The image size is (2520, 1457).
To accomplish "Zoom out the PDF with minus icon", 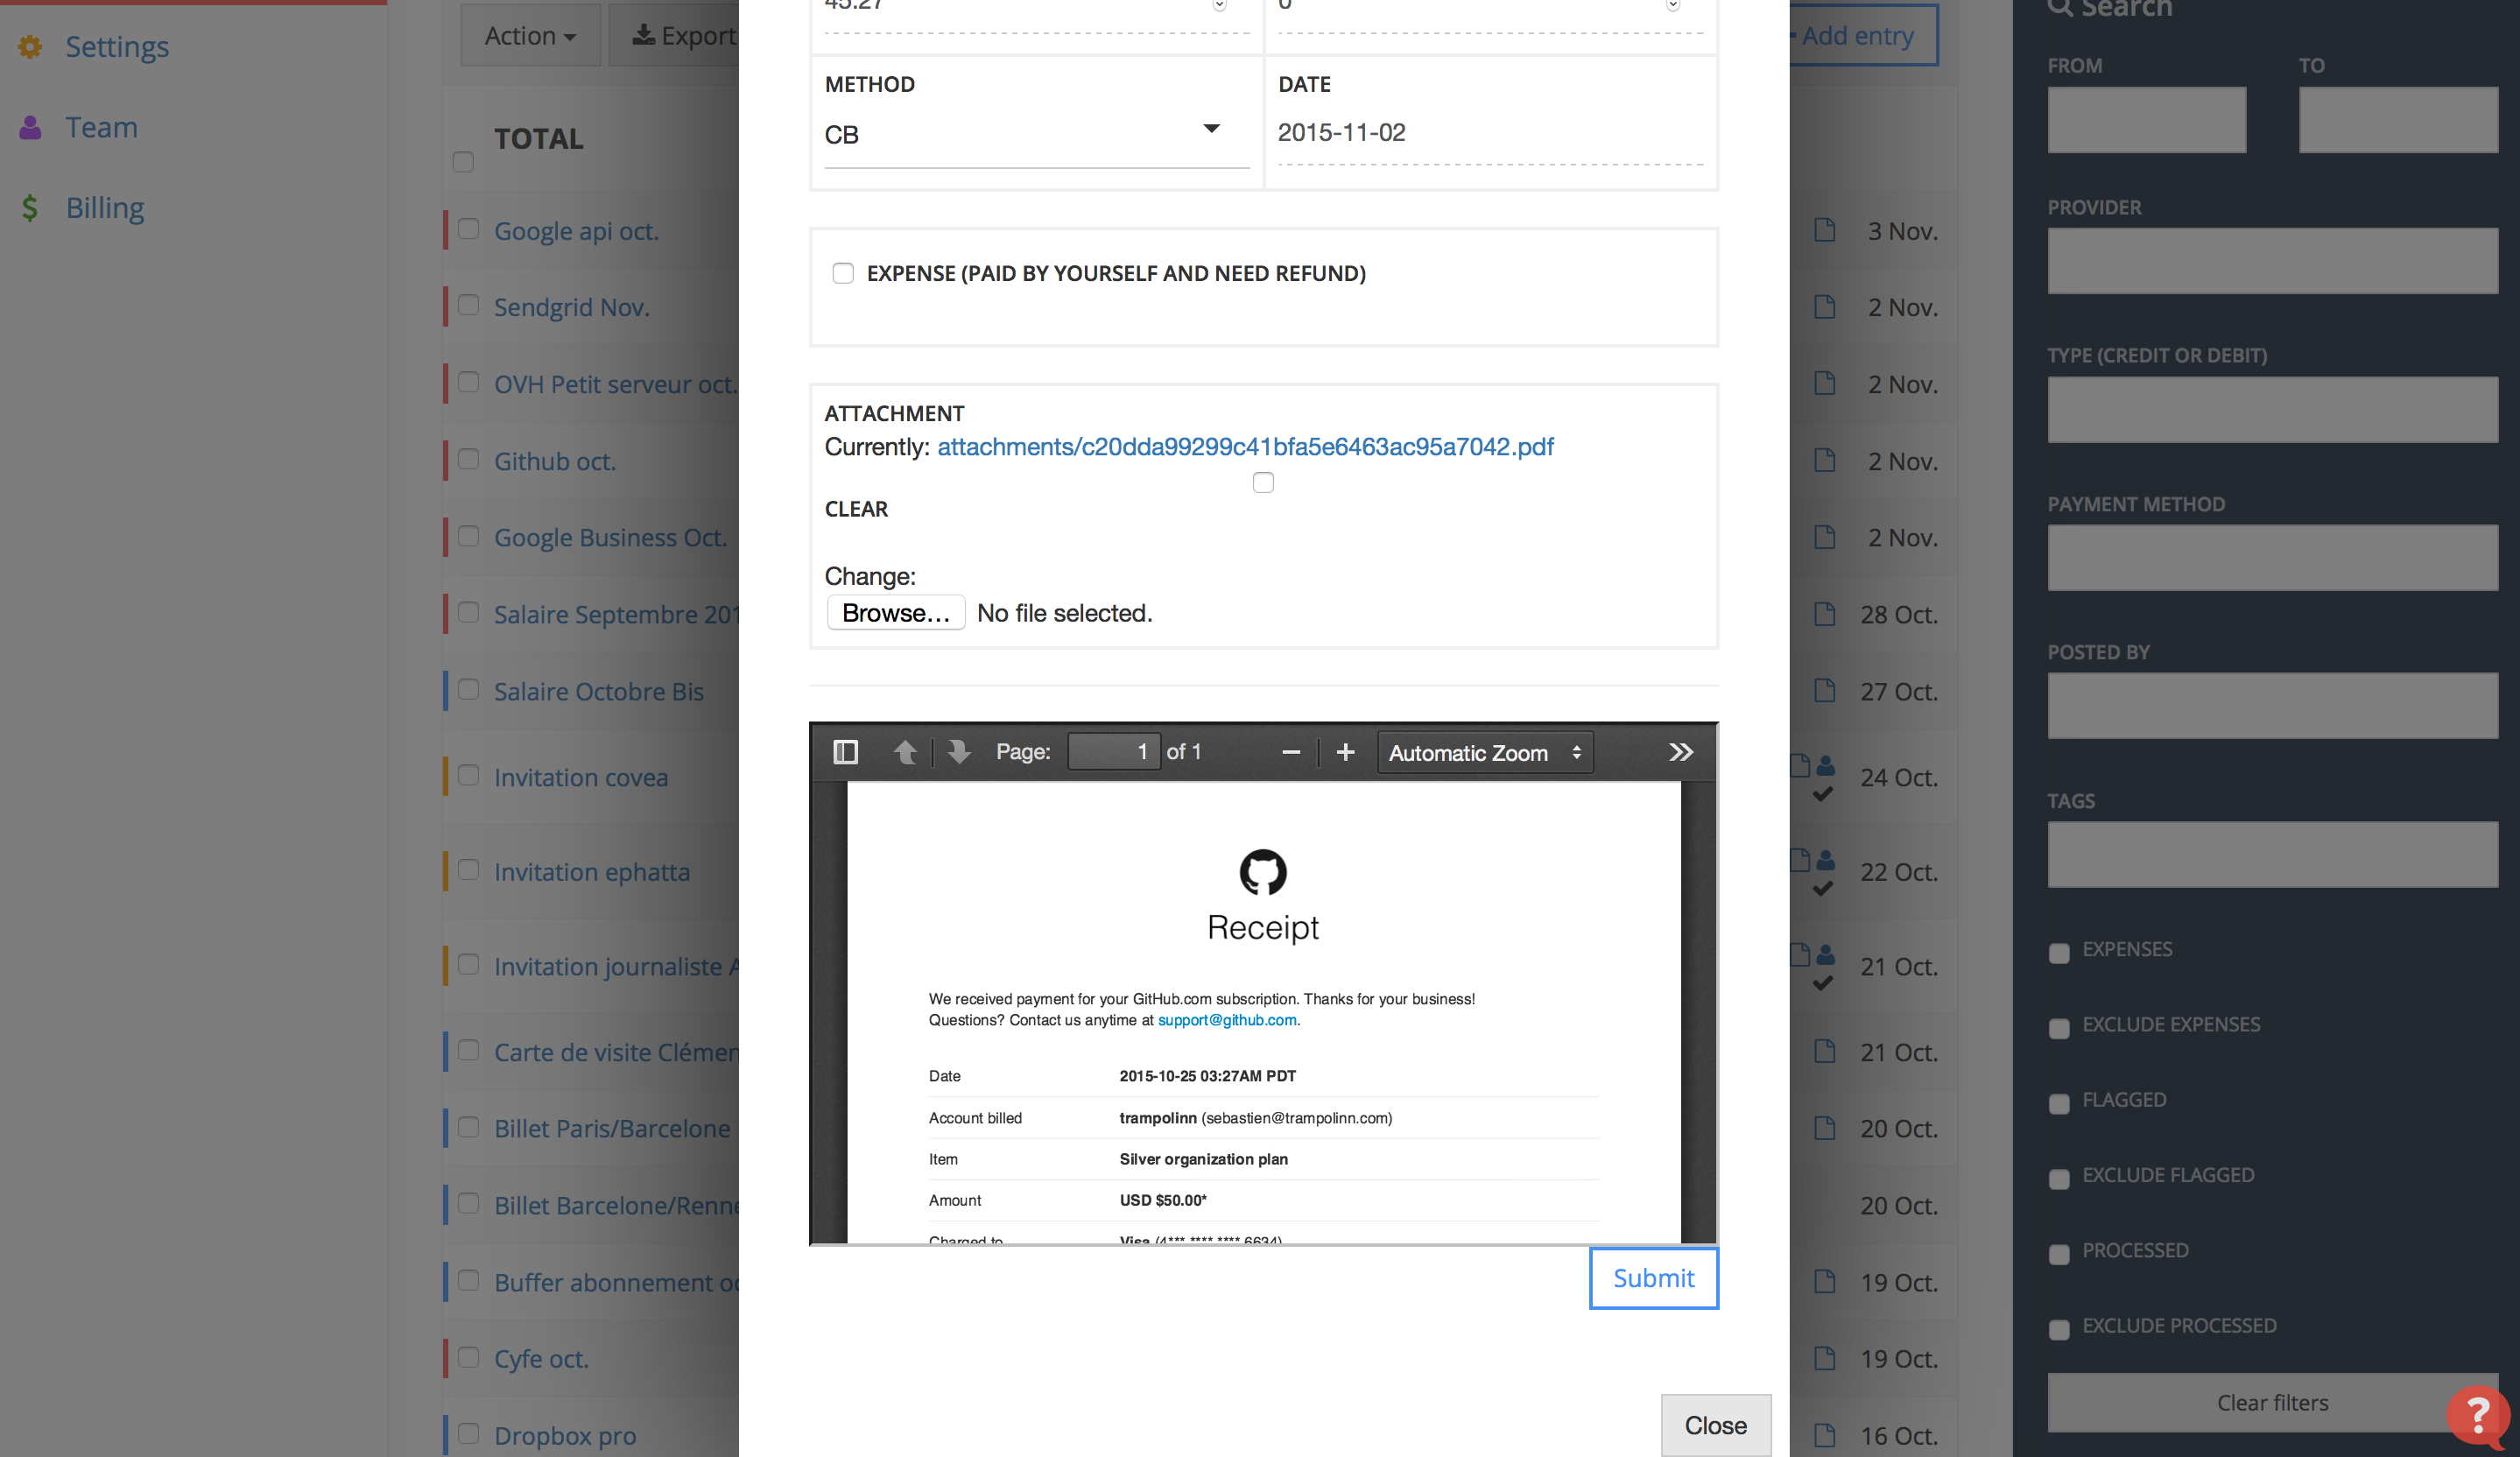I will click(x=1290, y=752).
